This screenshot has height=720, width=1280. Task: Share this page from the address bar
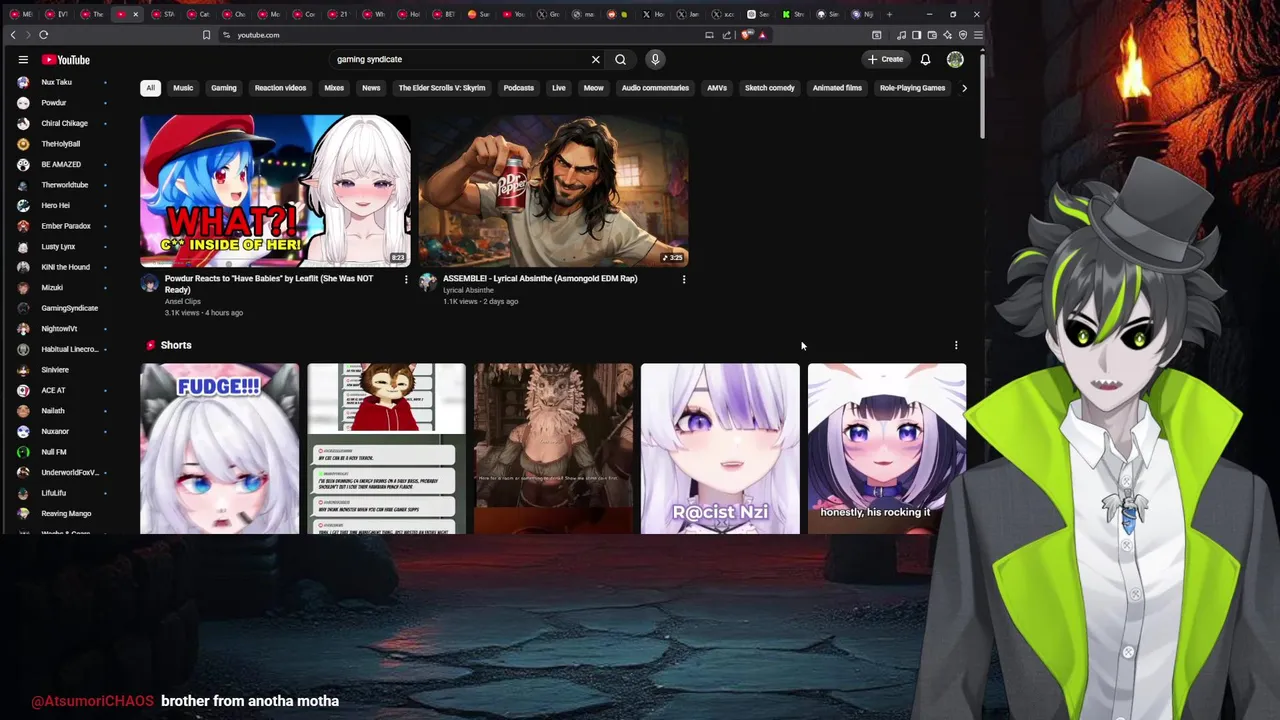tap(727, 35)
